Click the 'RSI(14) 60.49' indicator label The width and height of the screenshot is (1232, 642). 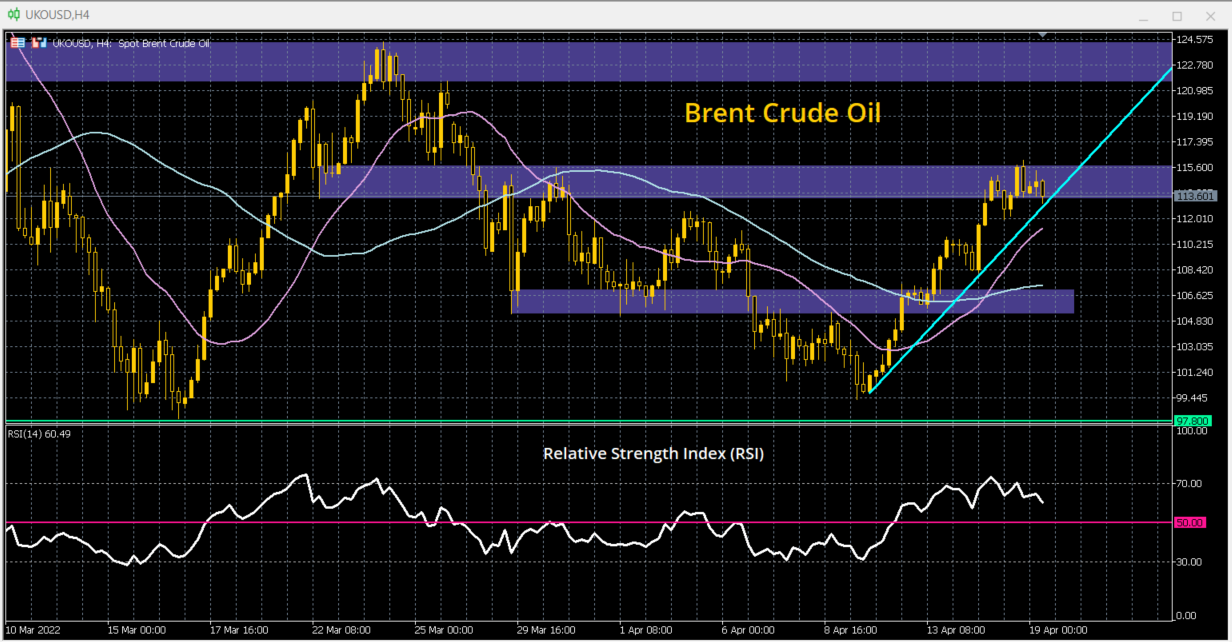tap(41, 433)
